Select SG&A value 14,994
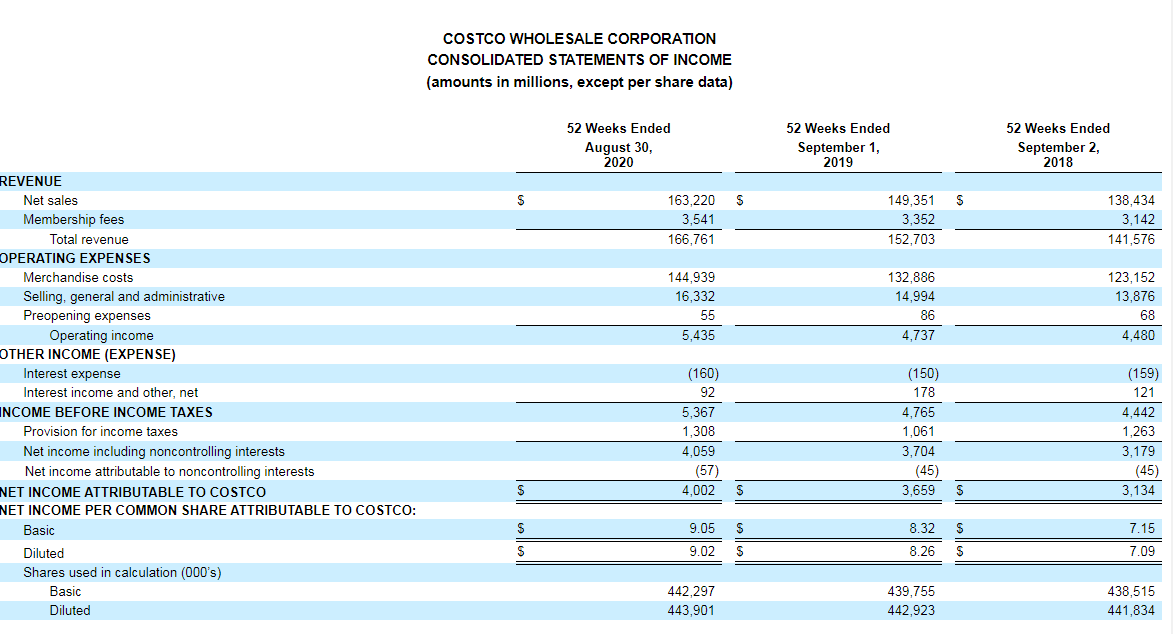The image size is (1173, 634). (914, 296)
